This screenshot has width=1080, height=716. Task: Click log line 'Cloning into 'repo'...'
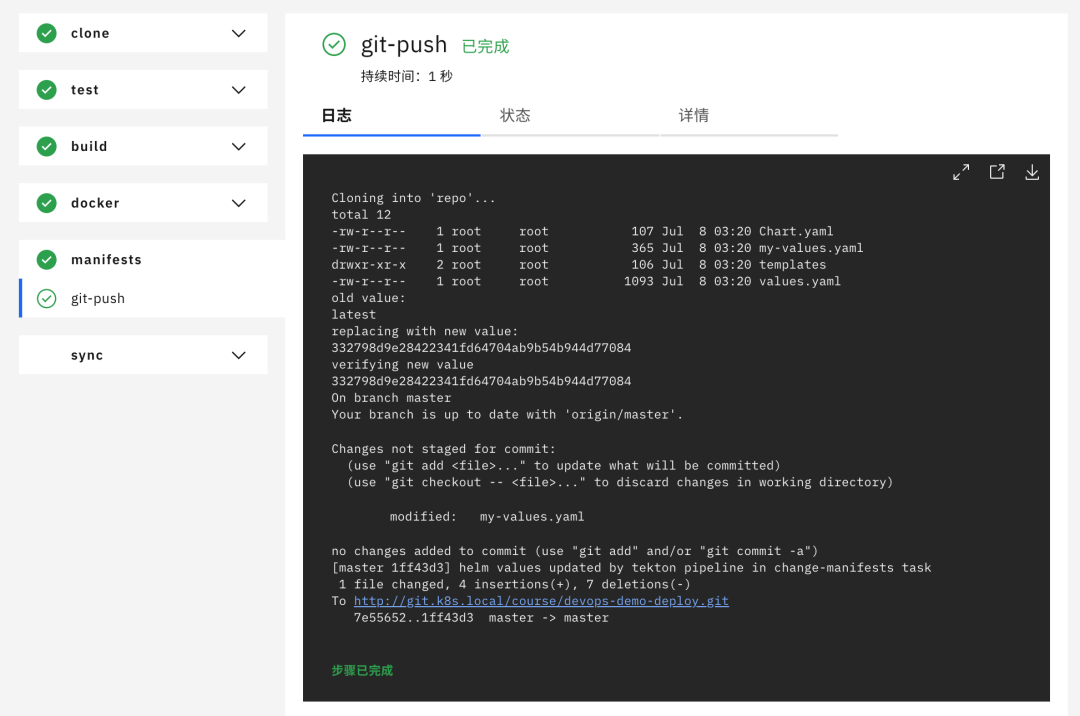click(x=413, y=198)
